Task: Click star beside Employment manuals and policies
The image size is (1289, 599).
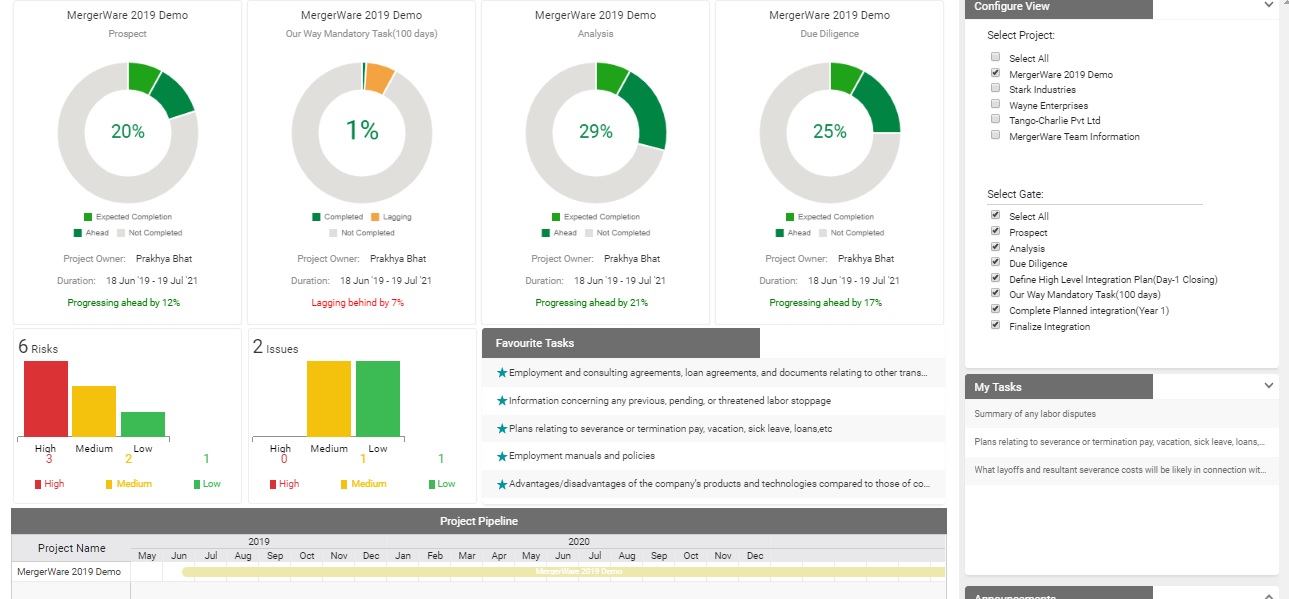Action: [502, 456]
